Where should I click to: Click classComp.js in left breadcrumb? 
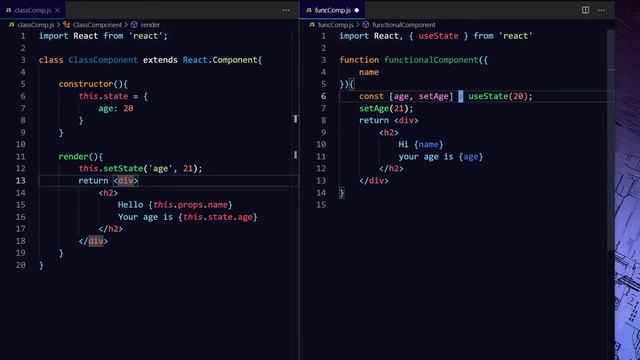point(36,25)
